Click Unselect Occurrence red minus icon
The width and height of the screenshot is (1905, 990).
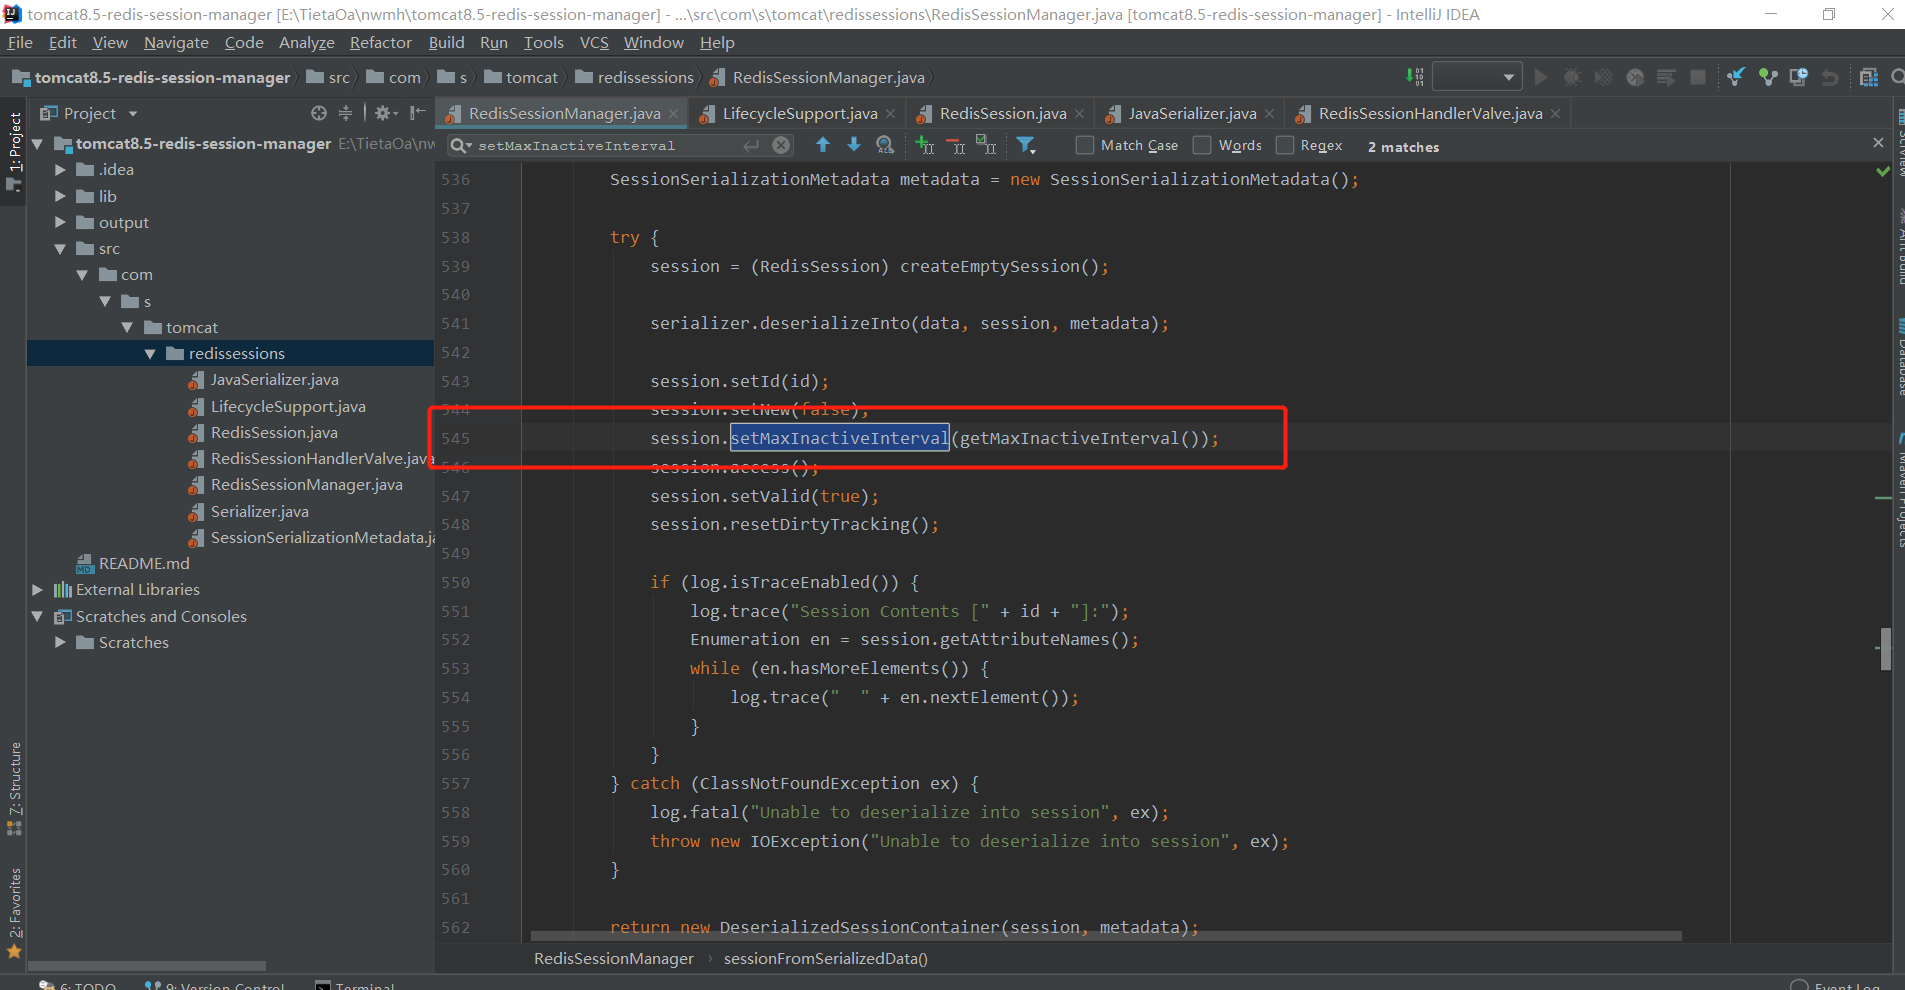pos(955,145)
